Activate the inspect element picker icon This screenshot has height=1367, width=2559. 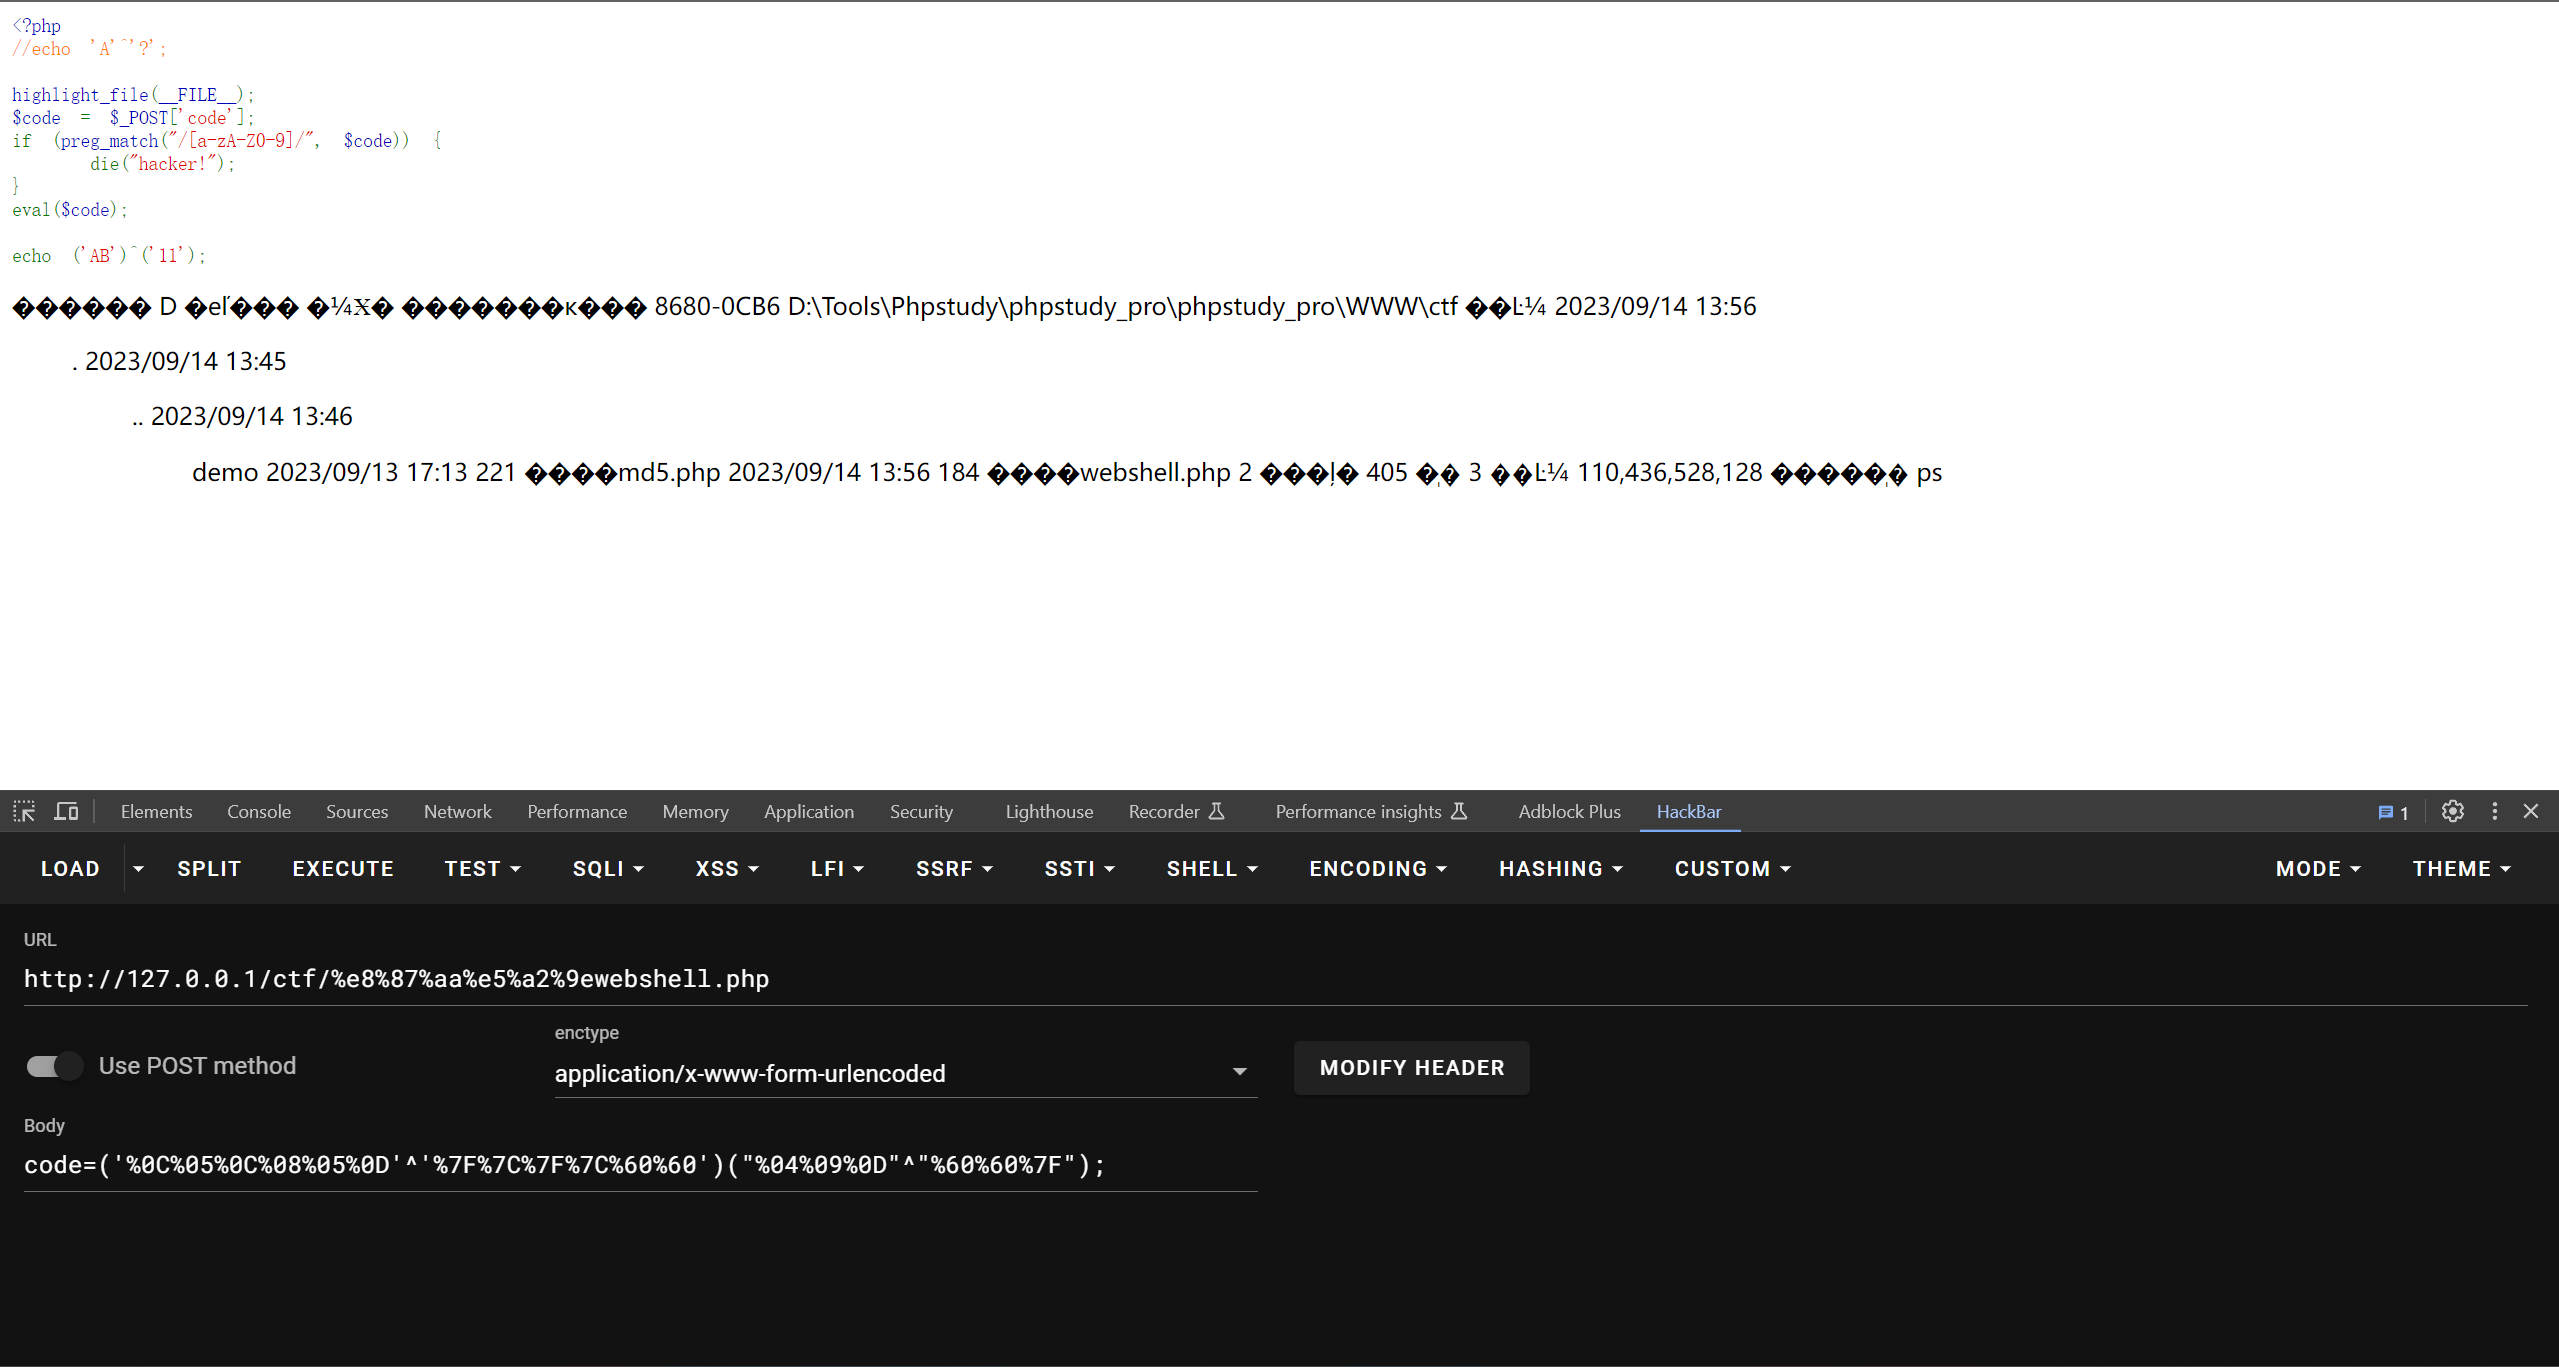(24, 811)
